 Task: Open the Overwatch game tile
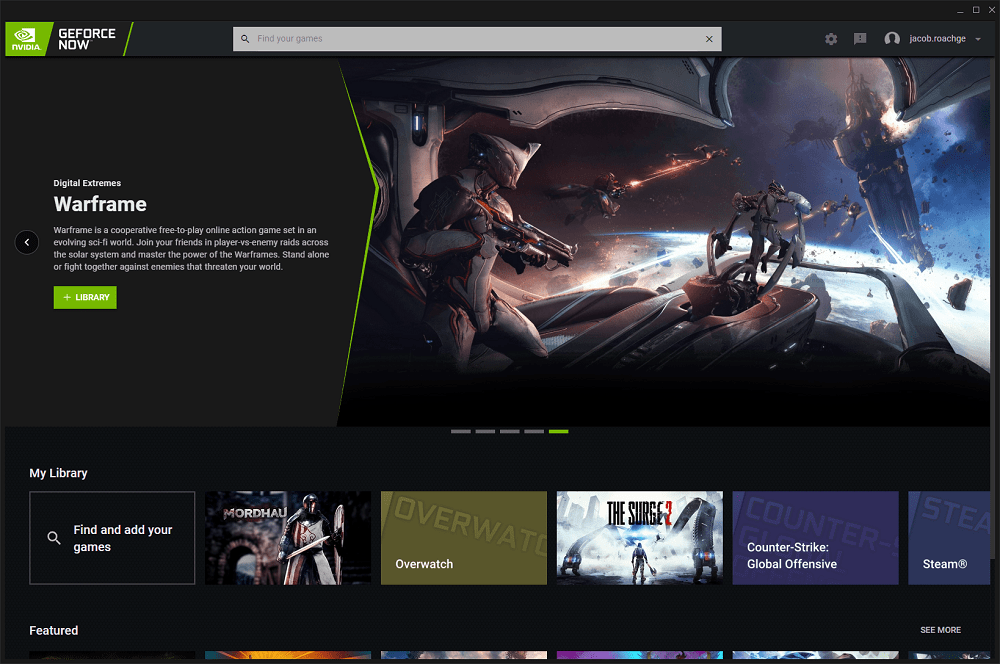[x=464, y=538]
